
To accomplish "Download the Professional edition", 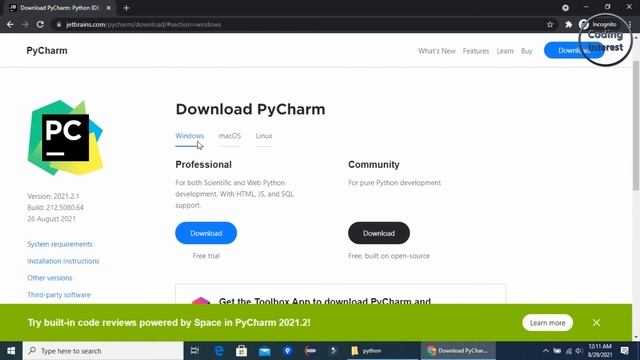I will coord(206,233).
